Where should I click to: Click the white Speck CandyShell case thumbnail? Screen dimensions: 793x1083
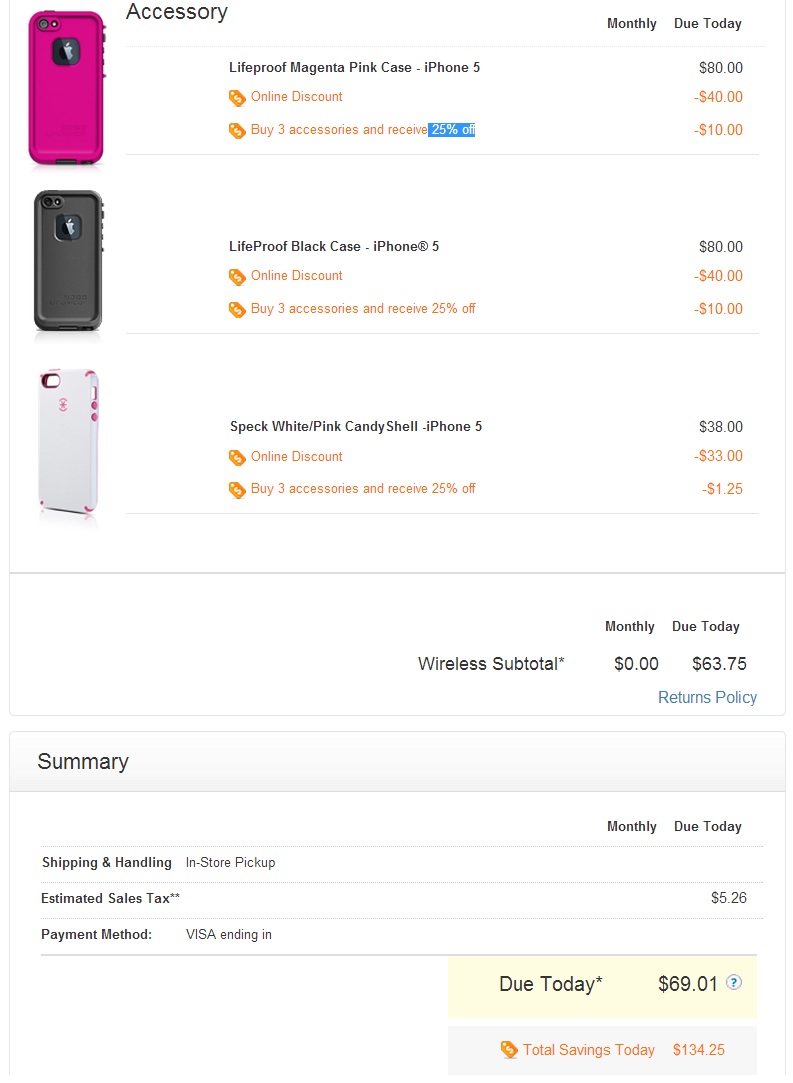coord(69,445)
